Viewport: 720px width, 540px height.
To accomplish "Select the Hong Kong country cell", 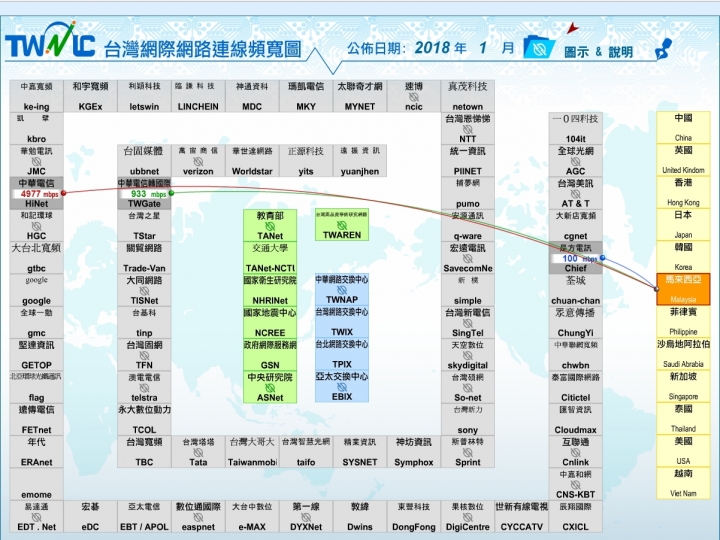I will click(683, 192).
